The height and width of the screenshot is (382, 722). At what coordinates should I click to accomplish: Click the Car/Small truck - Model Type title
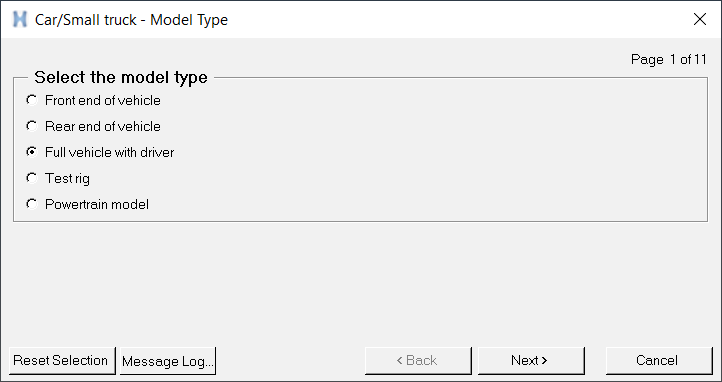pyautogui.click(x=131, y=20)
